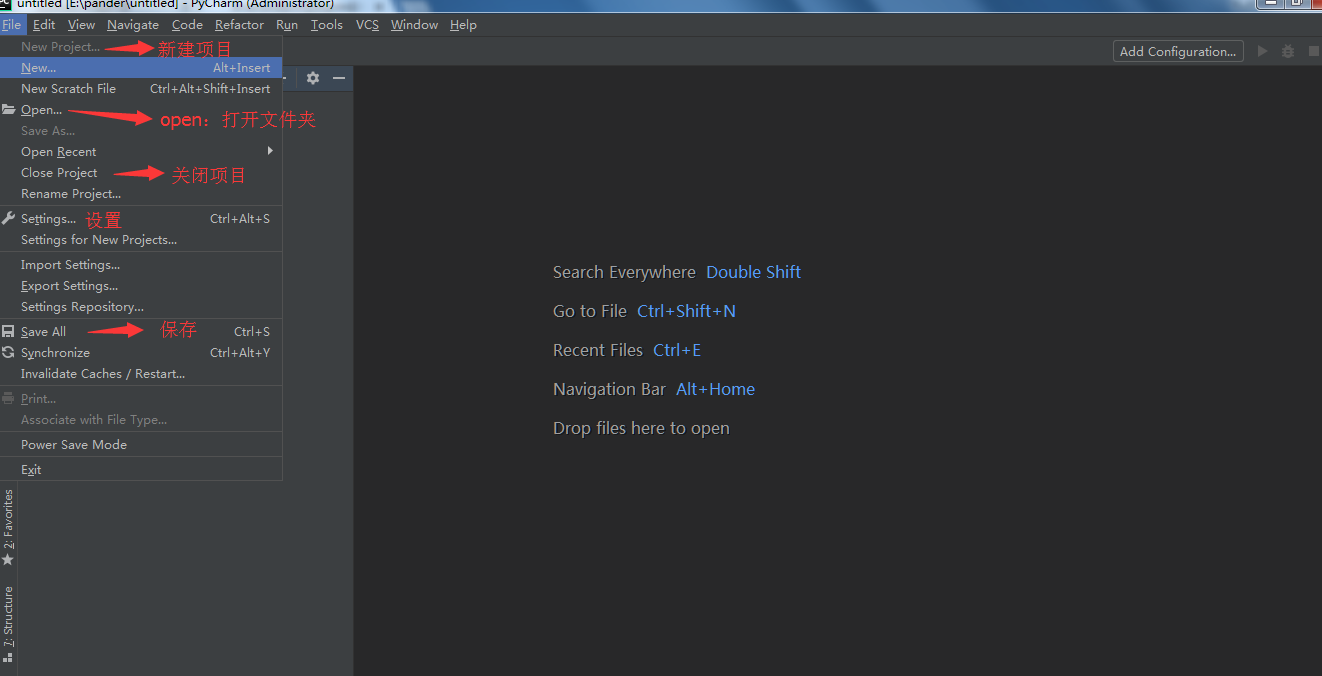Open the Navigate menu
Viewport: 1322px width, 676px height.
(x=133, y=24)
